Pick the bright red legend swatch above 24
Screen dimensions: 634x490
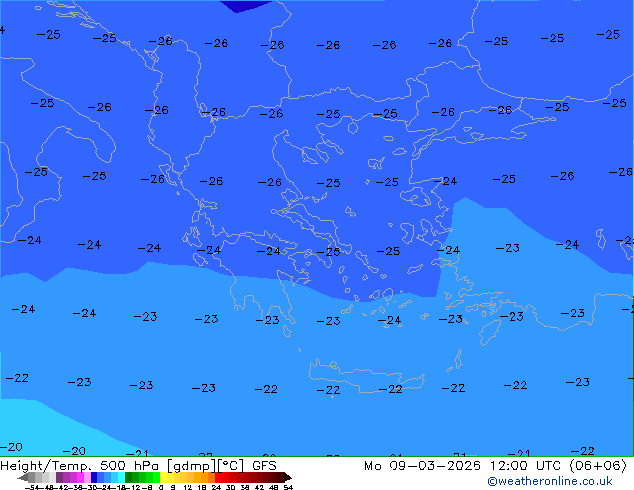pyautogui.click(x=218, y=477)
